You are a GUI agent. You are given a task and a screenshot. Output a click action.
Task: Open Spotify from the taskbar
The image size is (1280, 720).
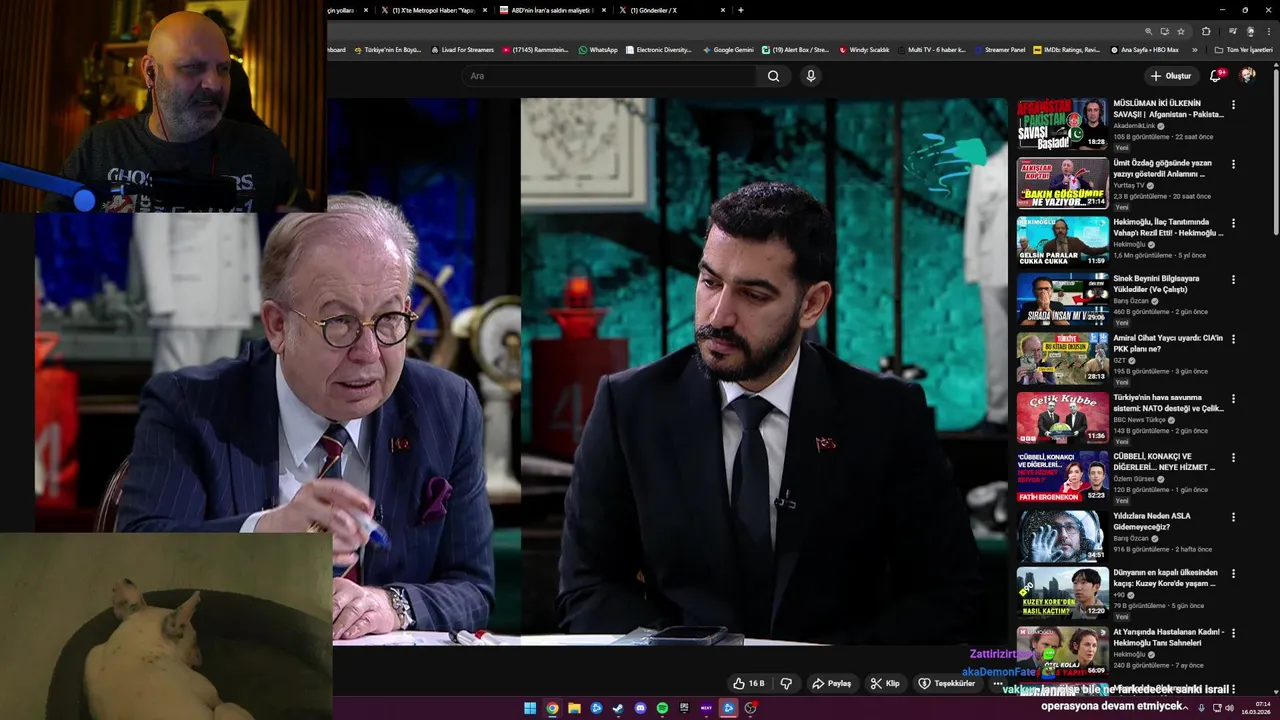click(x=662, y=708)
